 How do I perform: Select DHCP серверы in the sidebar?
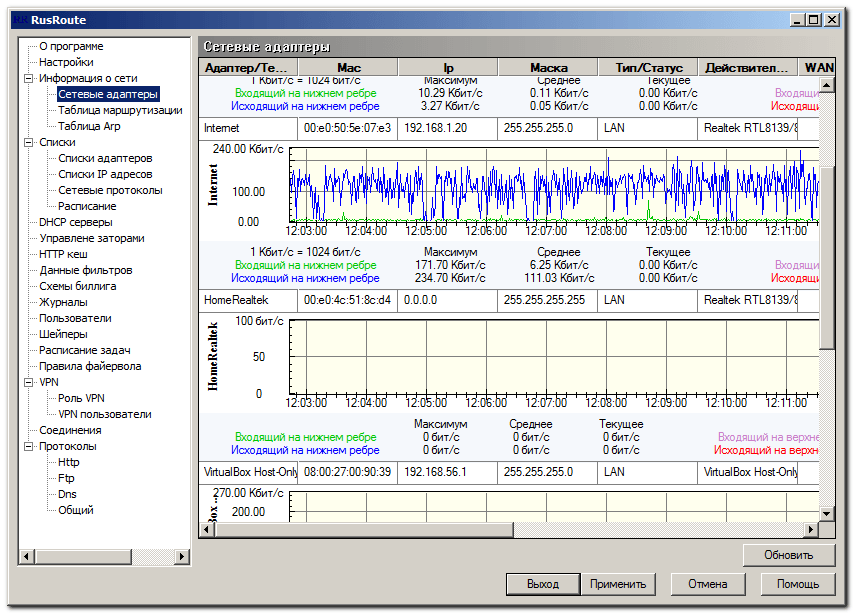point(75,222)
